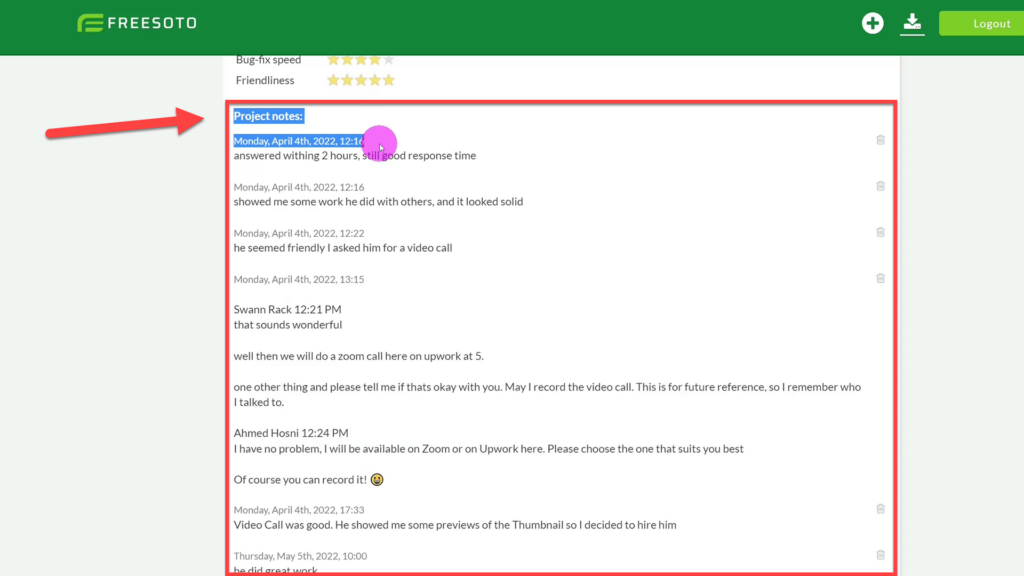Click the plus add-new icon
1024x576 pixels.
[872, 23]
